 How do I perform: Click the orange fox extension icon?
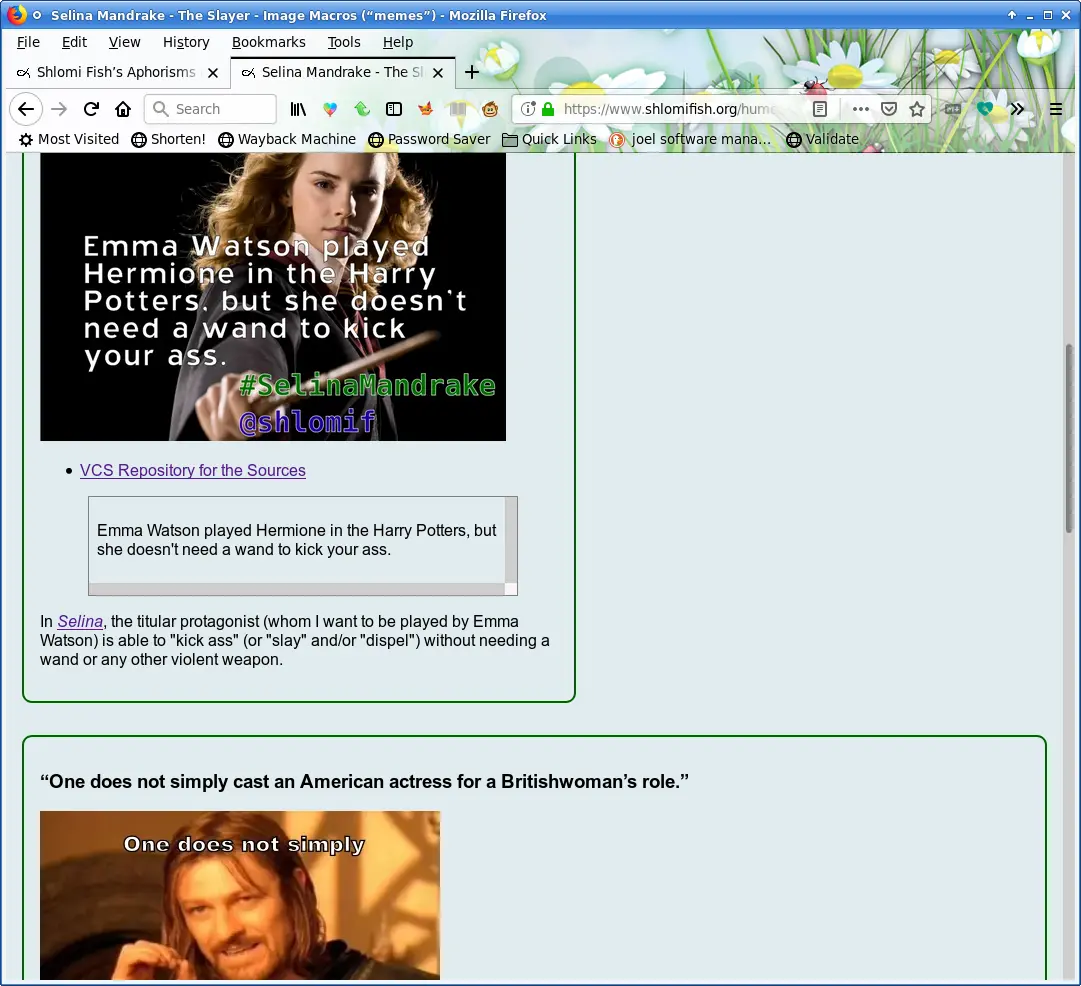coord(425,109)
